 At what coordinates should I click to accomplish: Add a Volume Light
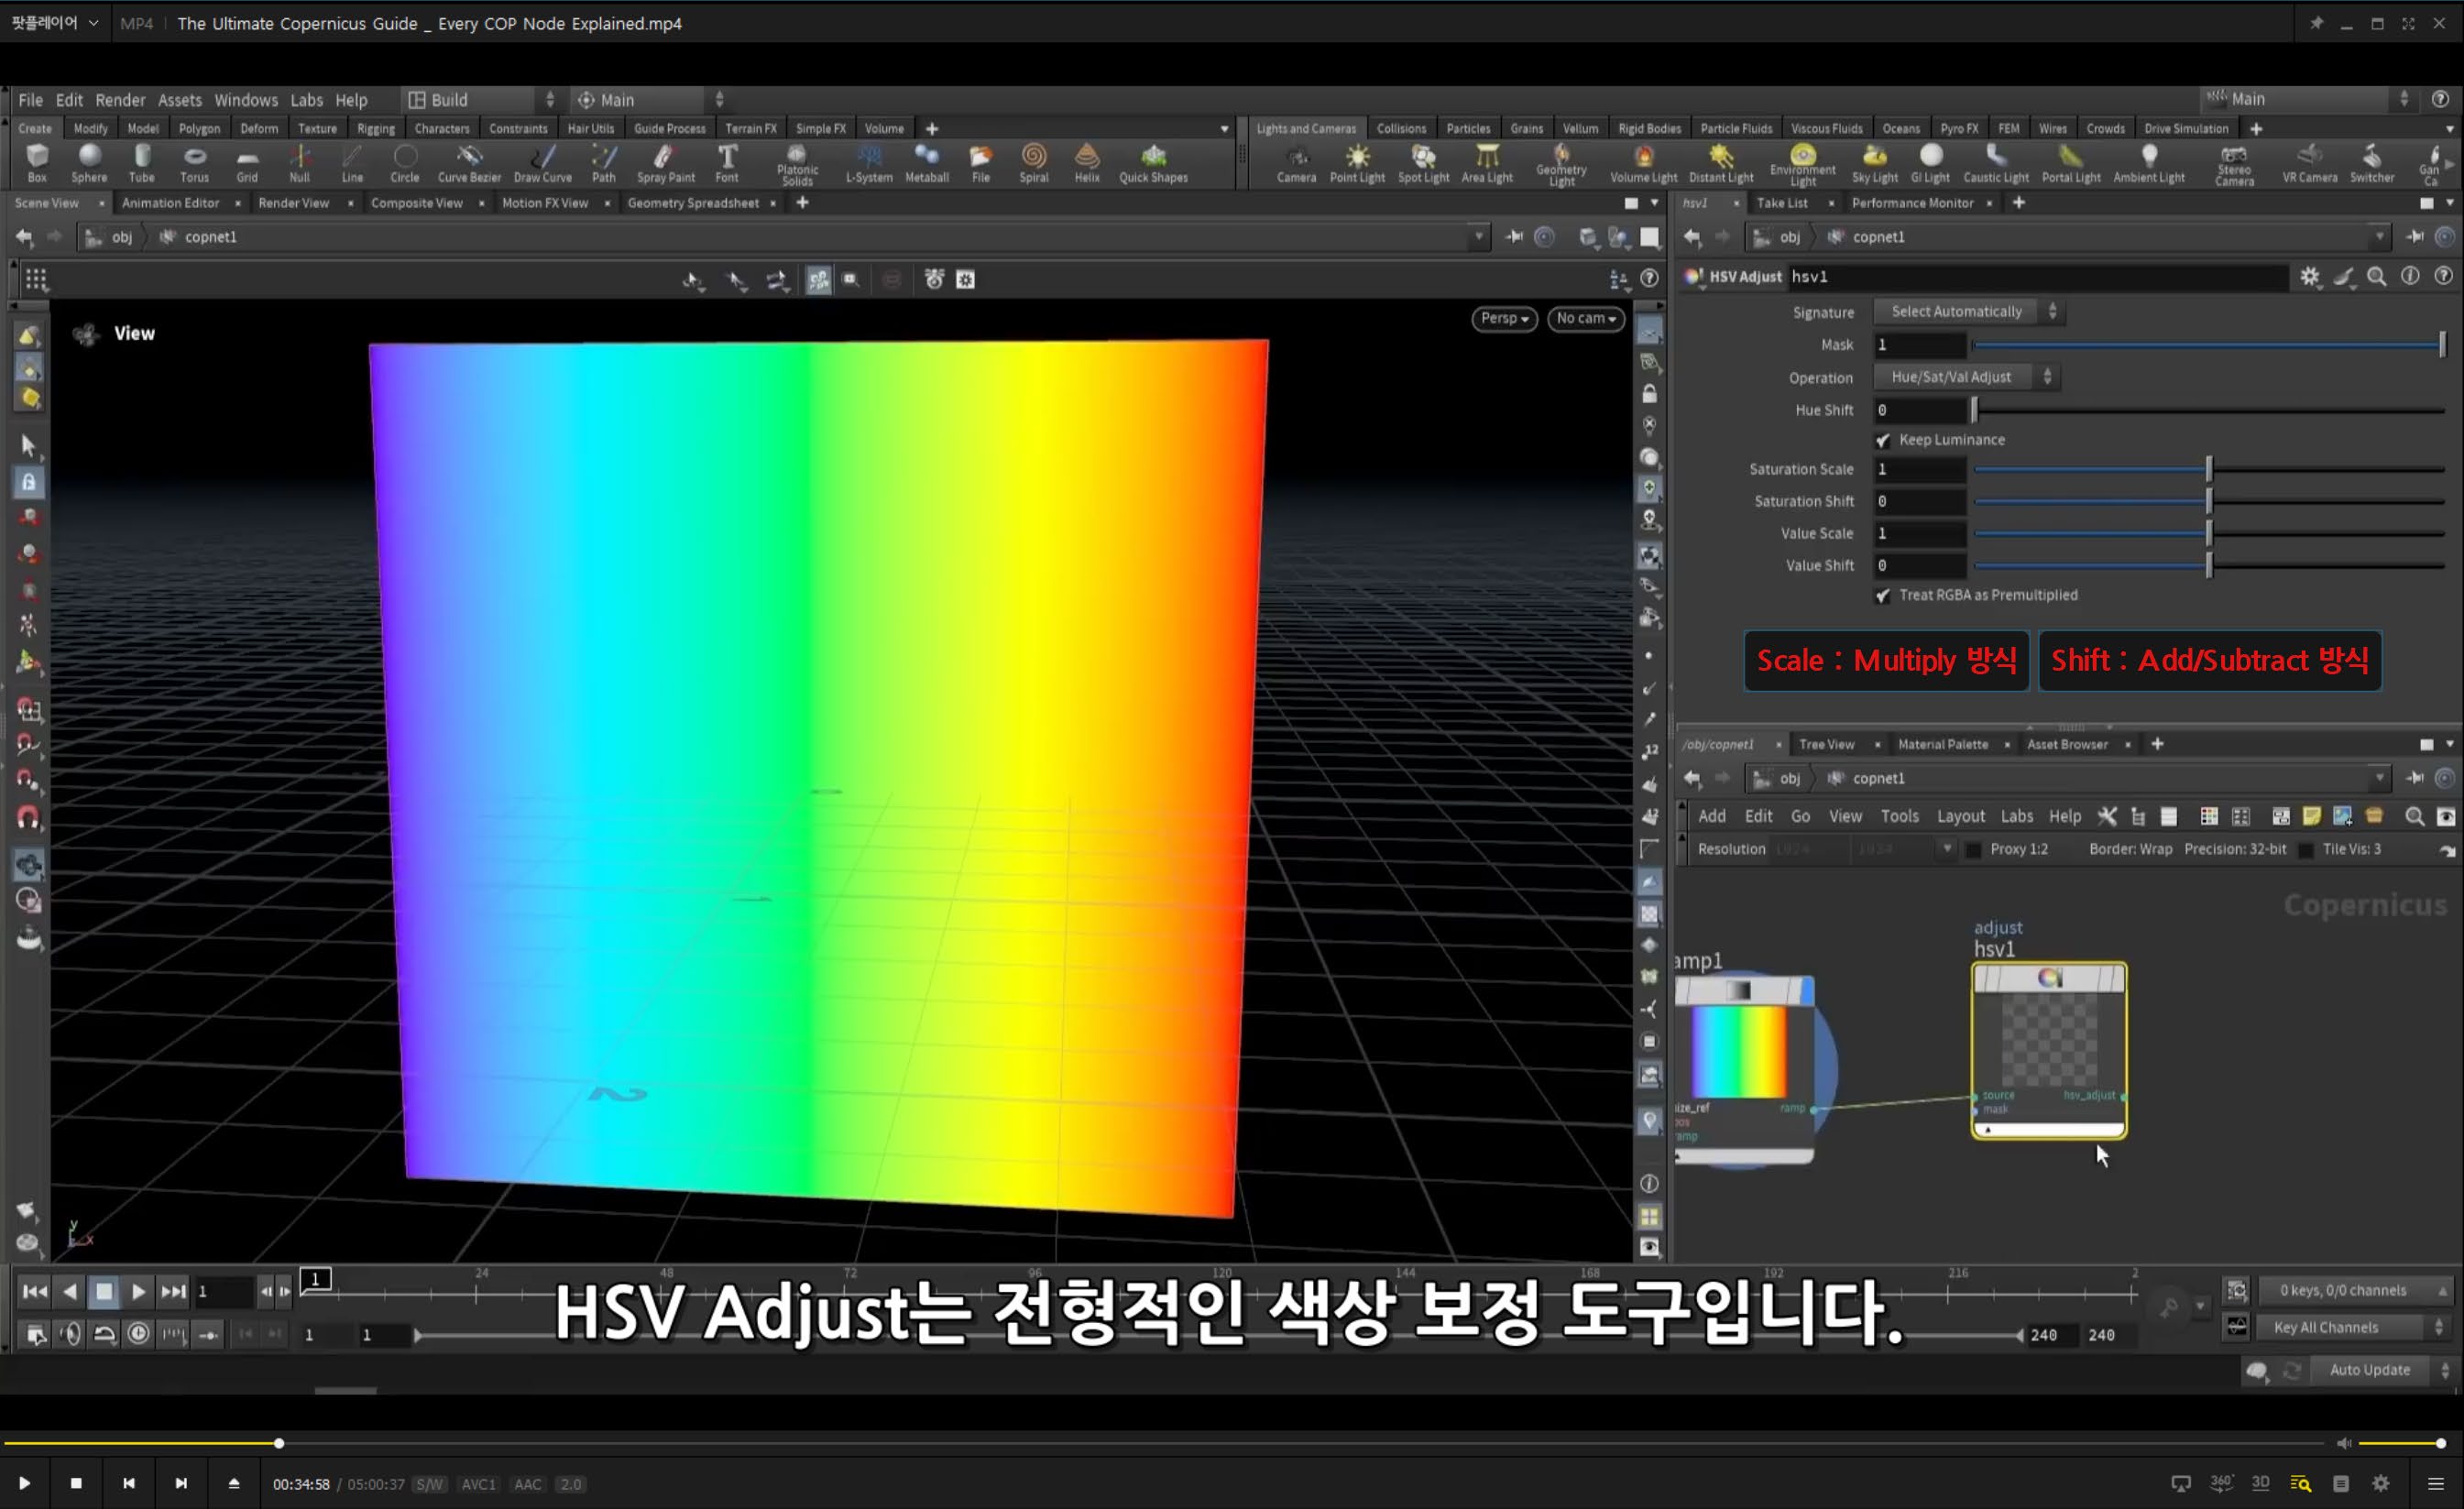tap(1644, 164)
